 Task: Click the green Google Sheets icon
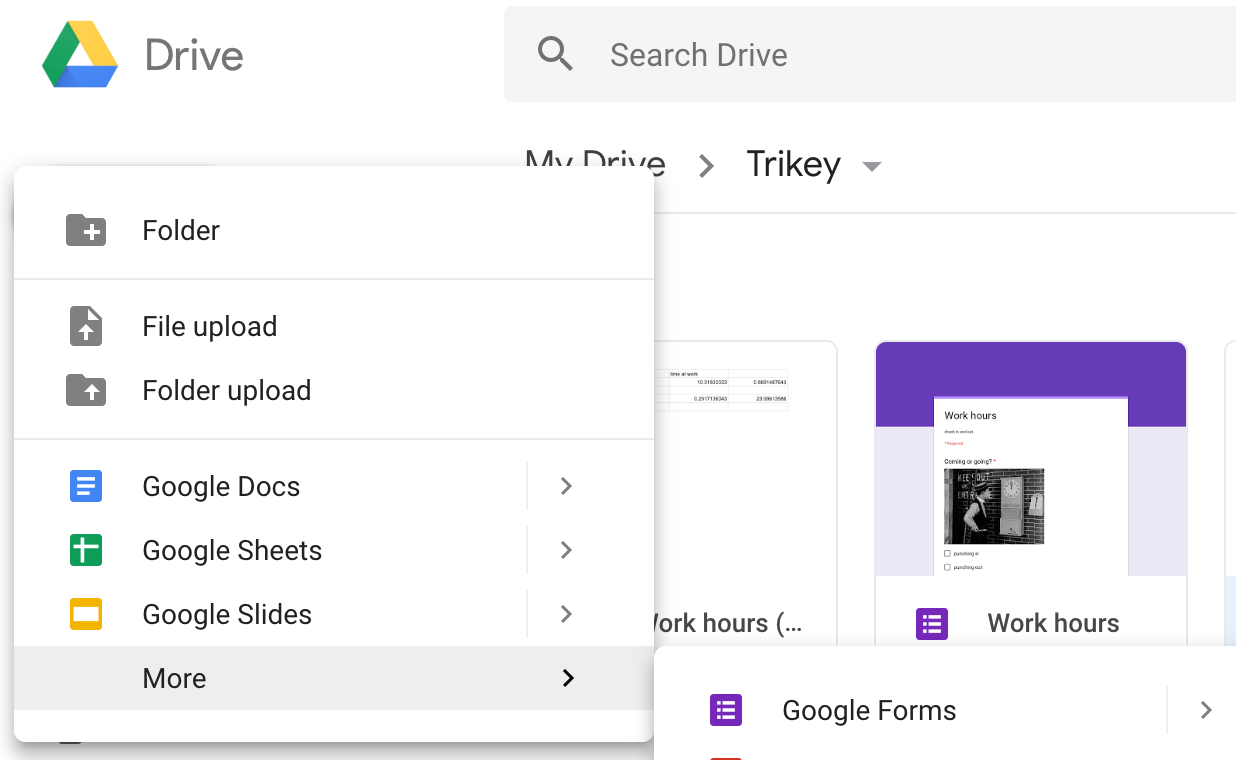coord(86,550)
